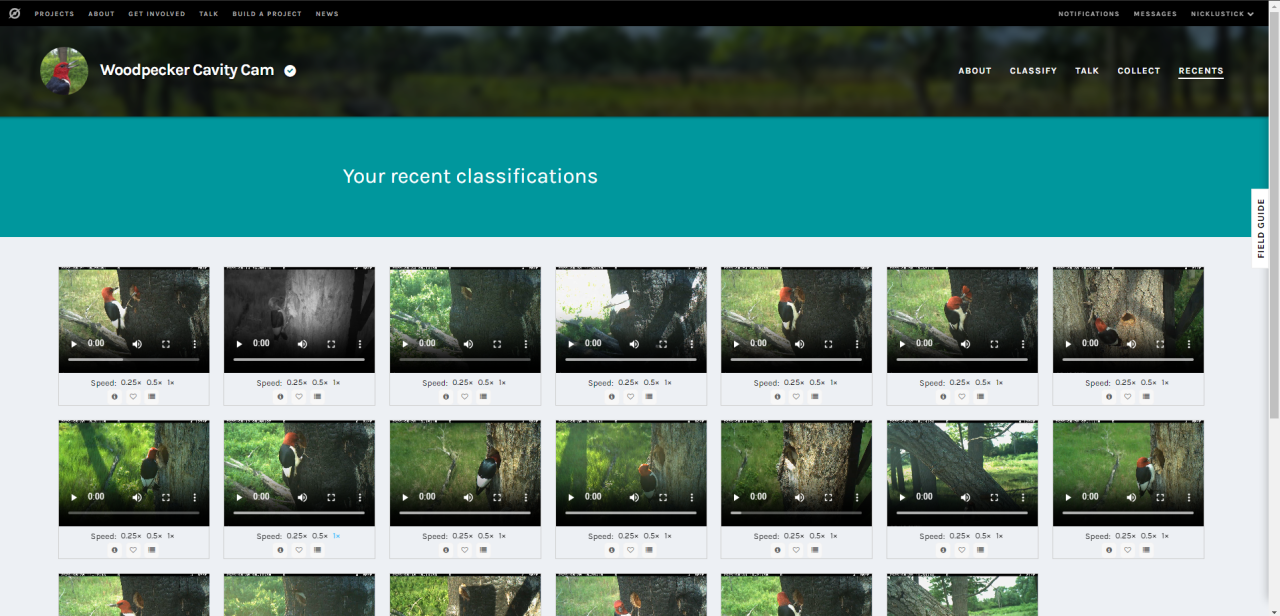
Task: Show info for seventh video in second row
Action: coord(1110,549)
